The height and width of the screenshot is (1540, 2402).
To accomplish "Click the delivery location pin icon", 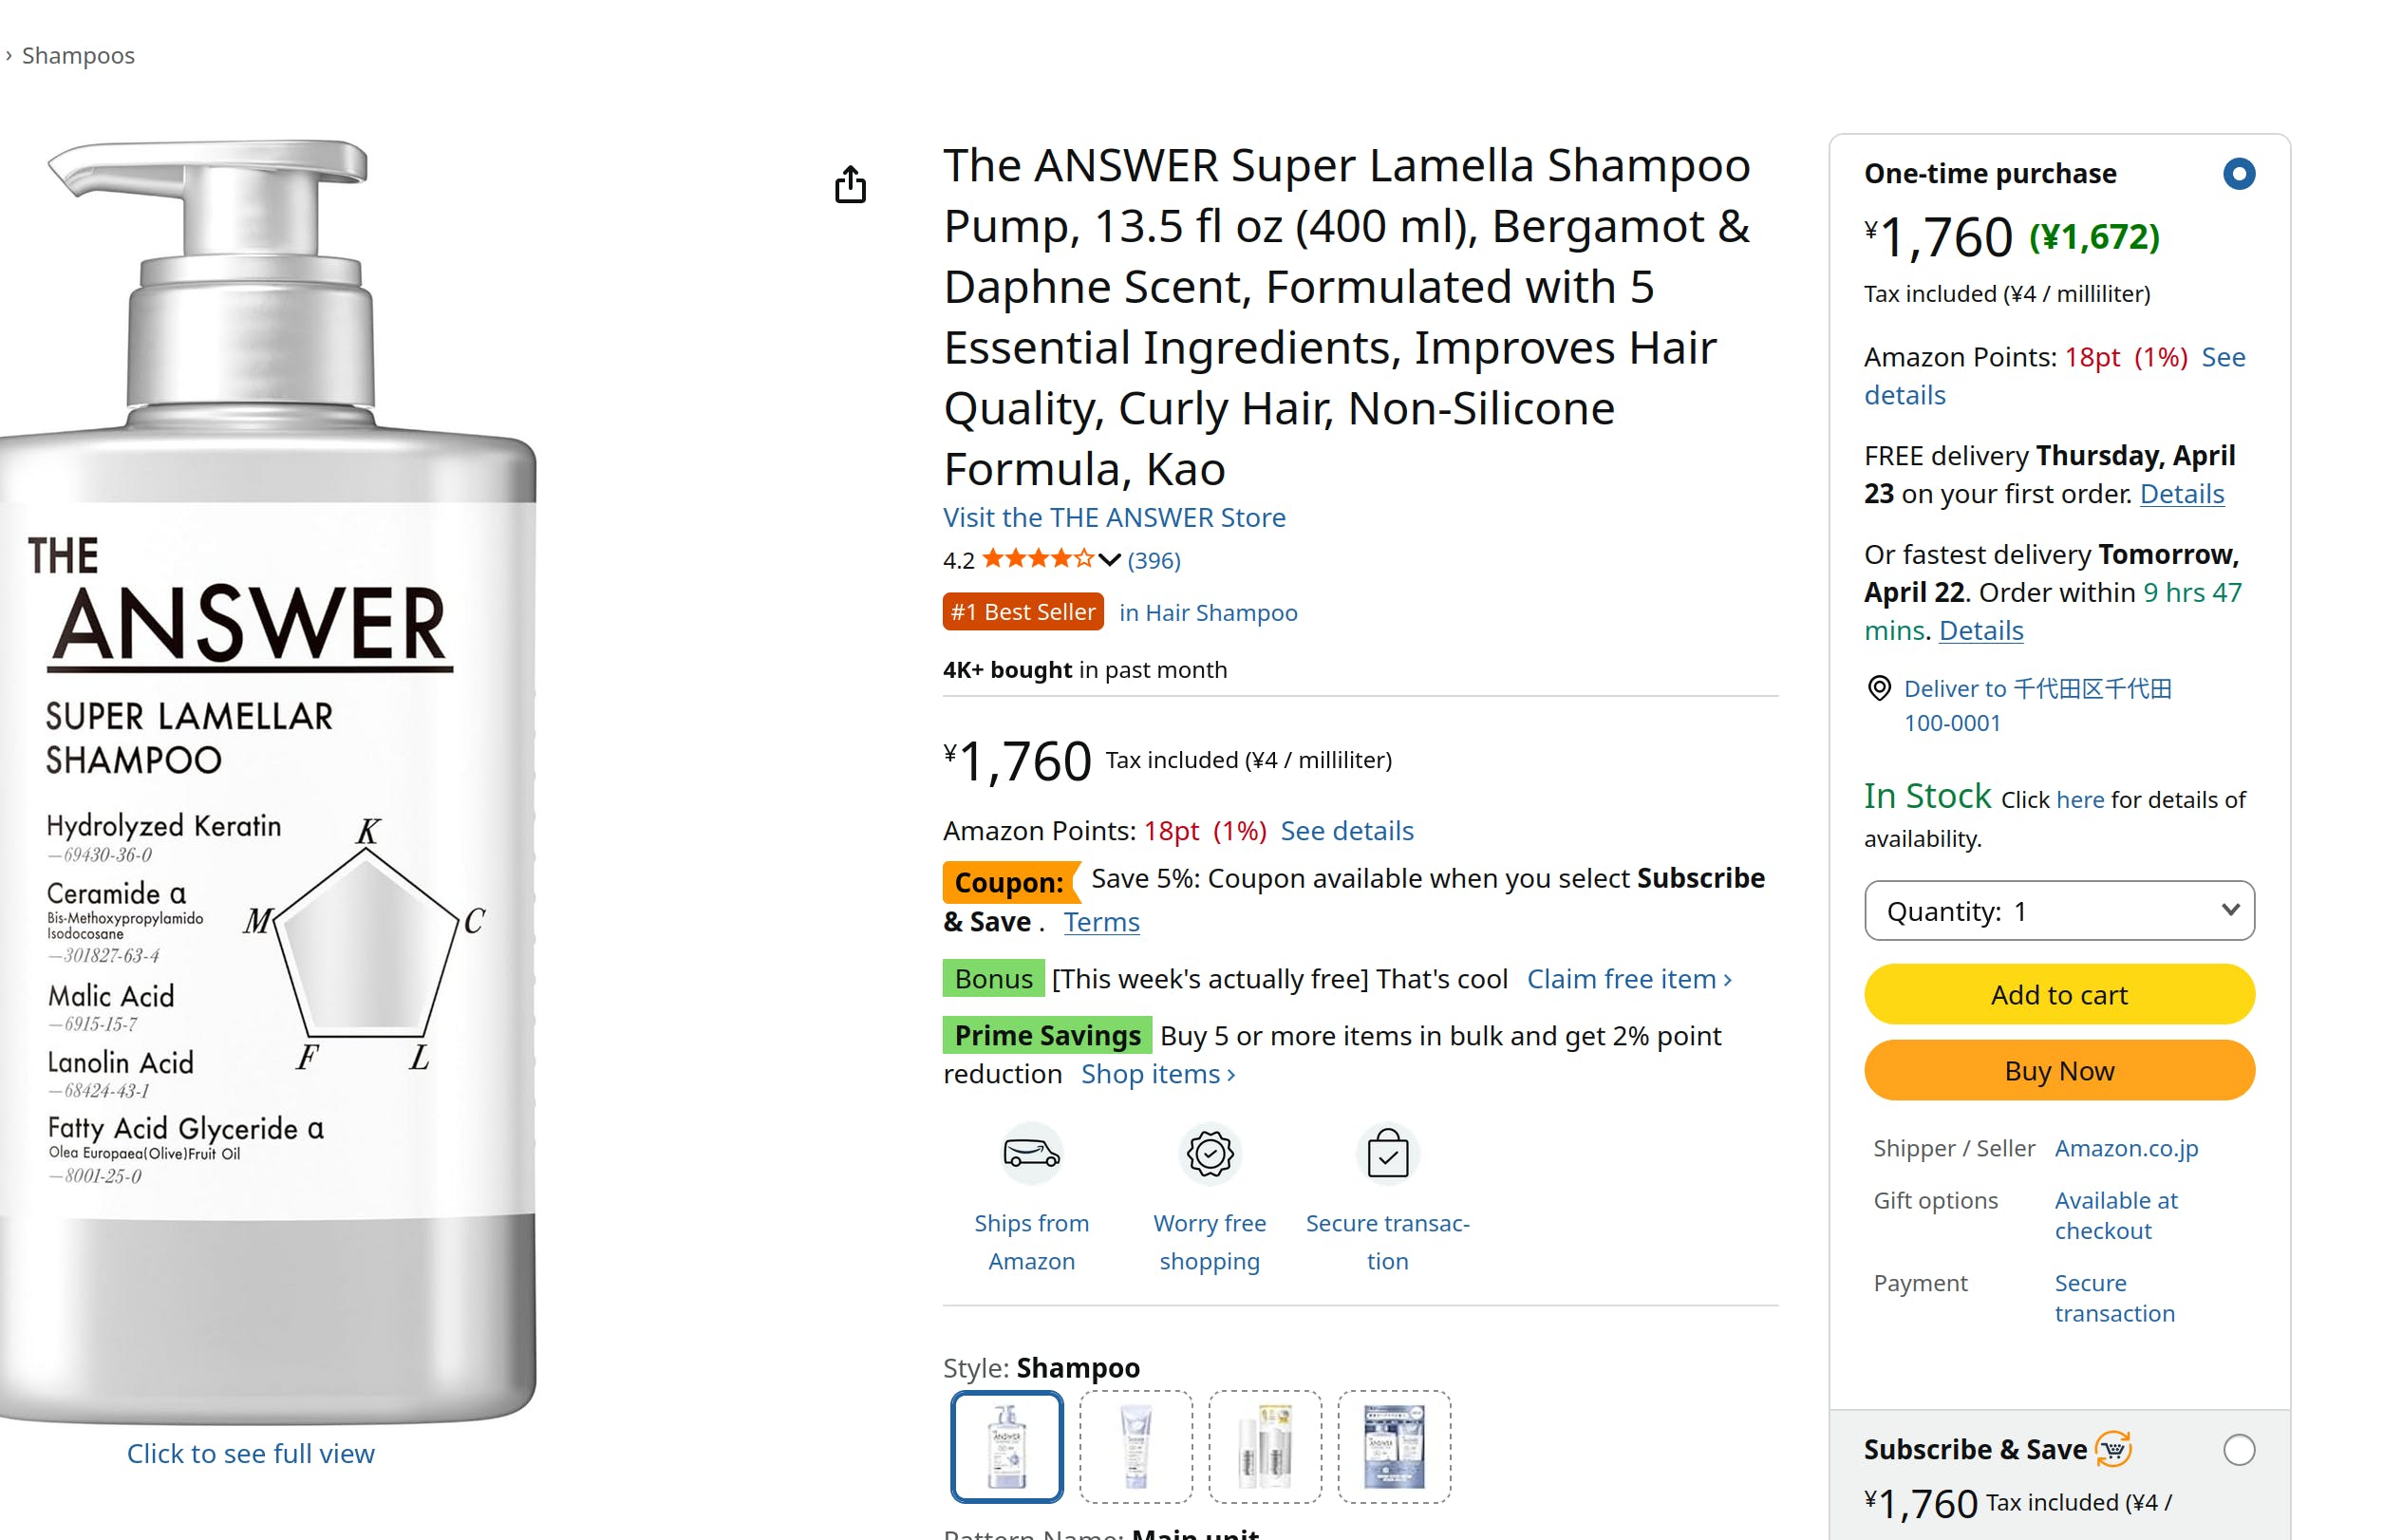I will coord(1879,688).
